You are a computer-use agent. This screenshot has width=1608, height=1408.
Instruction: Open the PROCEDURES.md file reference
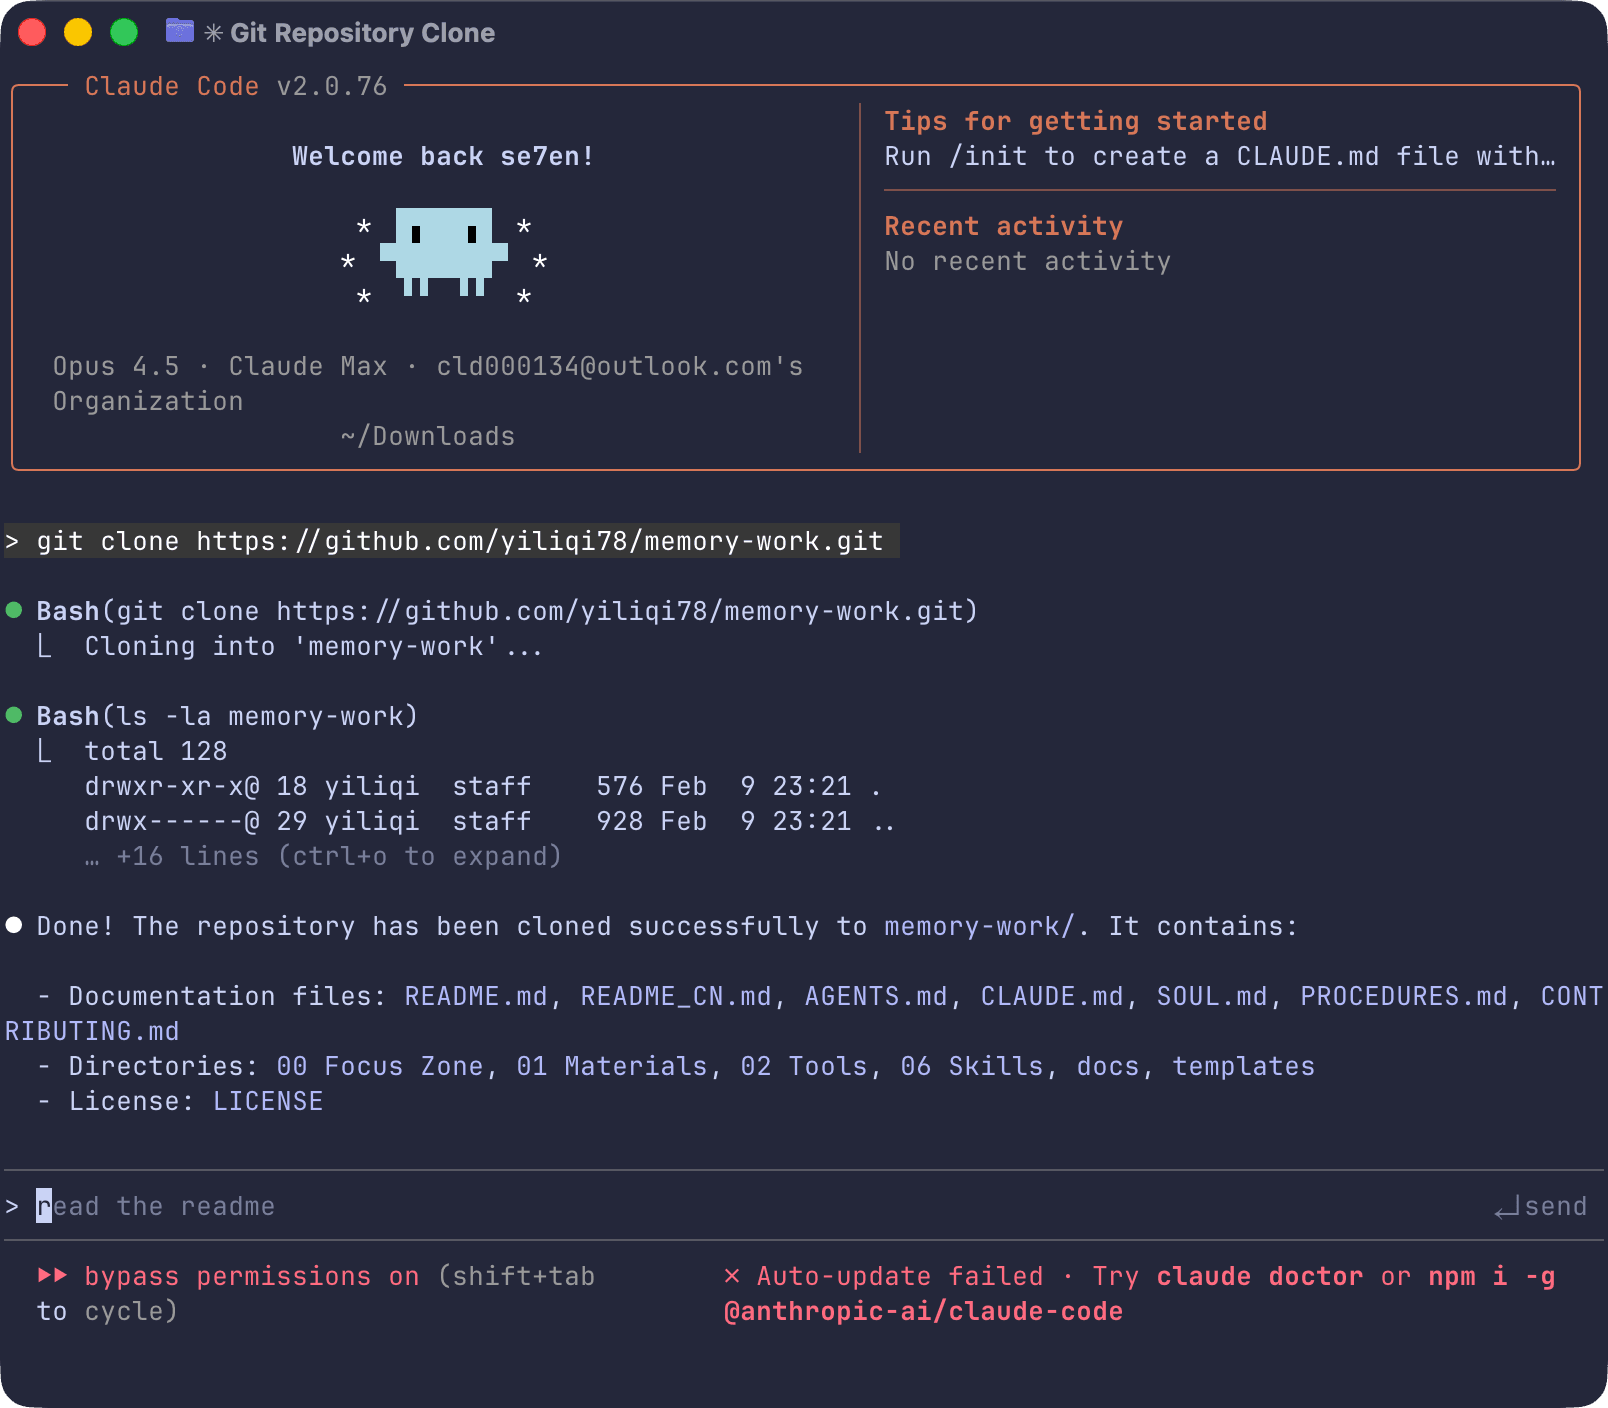coord(1404,997)
